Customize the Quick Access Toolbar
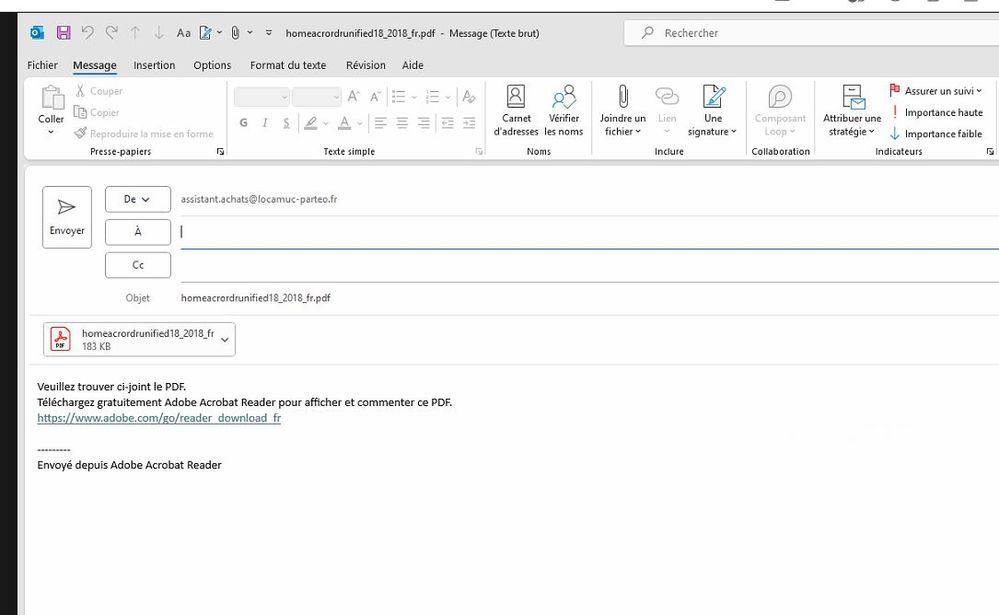Image resolution: width=999 pixels, height=615 pixels. coord(269,33)
